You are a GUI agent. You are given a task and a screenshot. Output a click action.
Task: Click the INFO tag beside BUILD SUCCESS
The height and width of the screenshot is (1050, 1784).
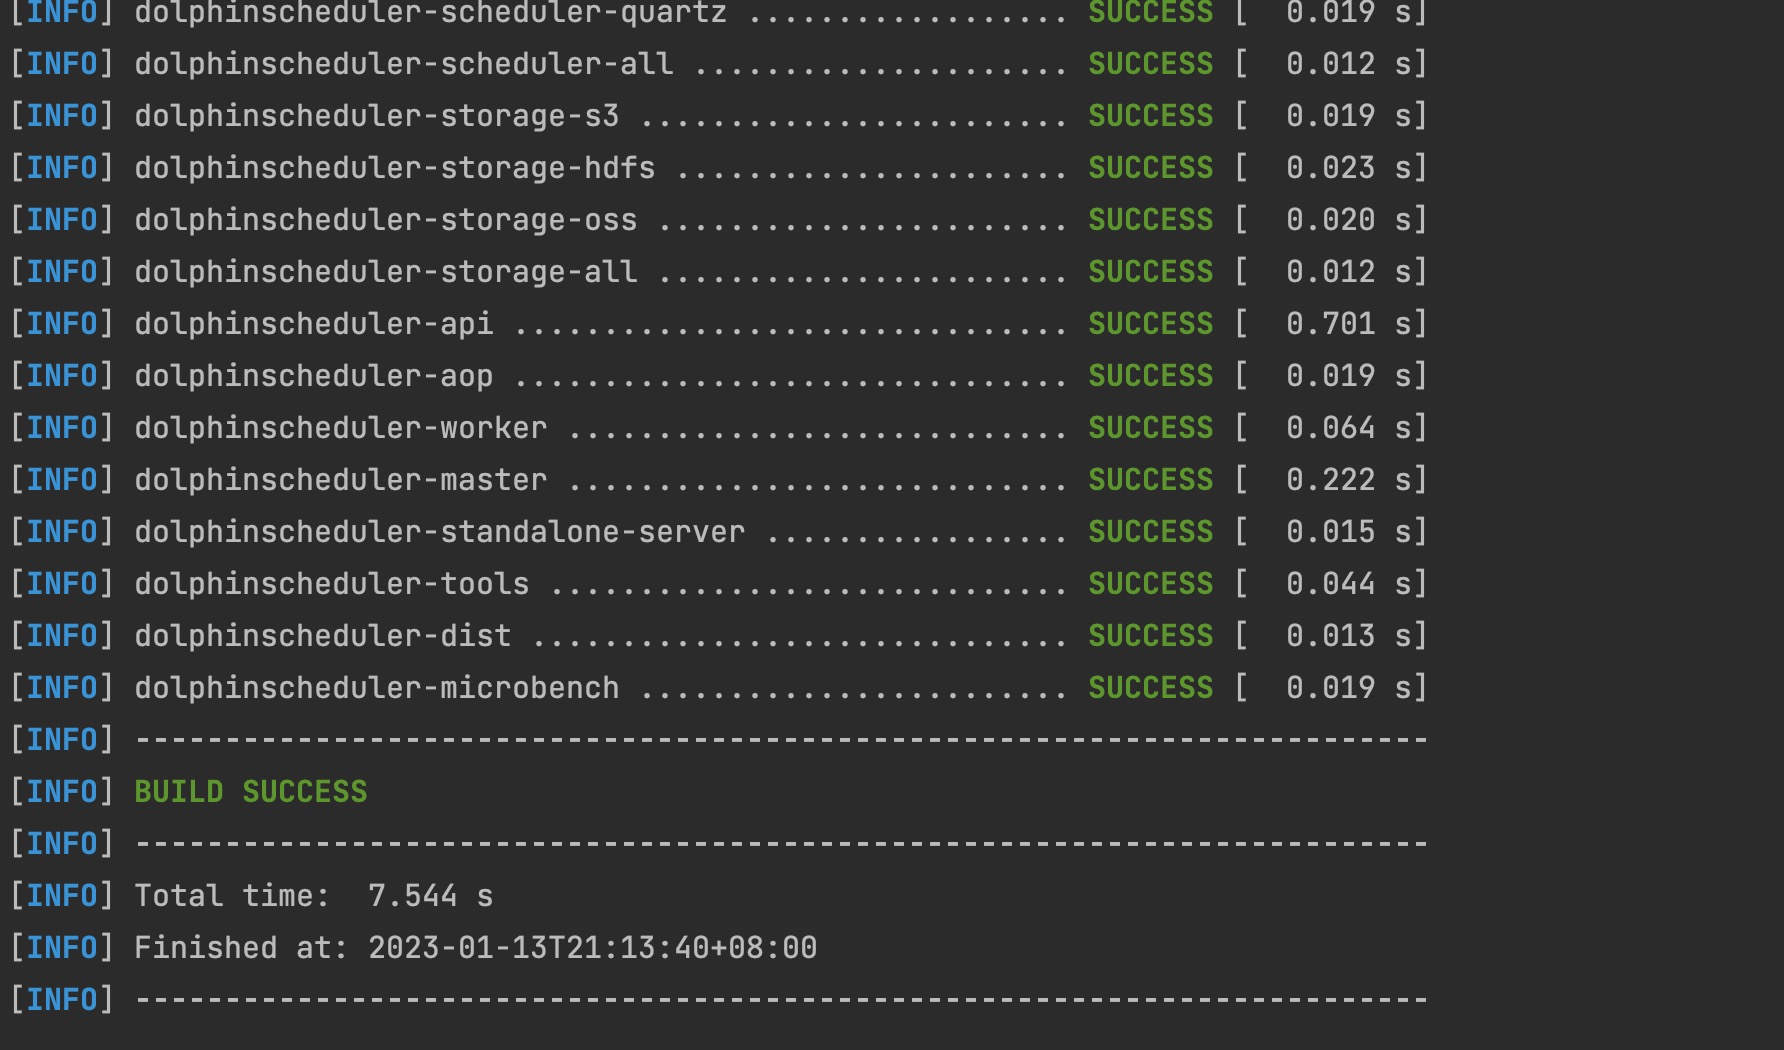[x=62, y=792]
